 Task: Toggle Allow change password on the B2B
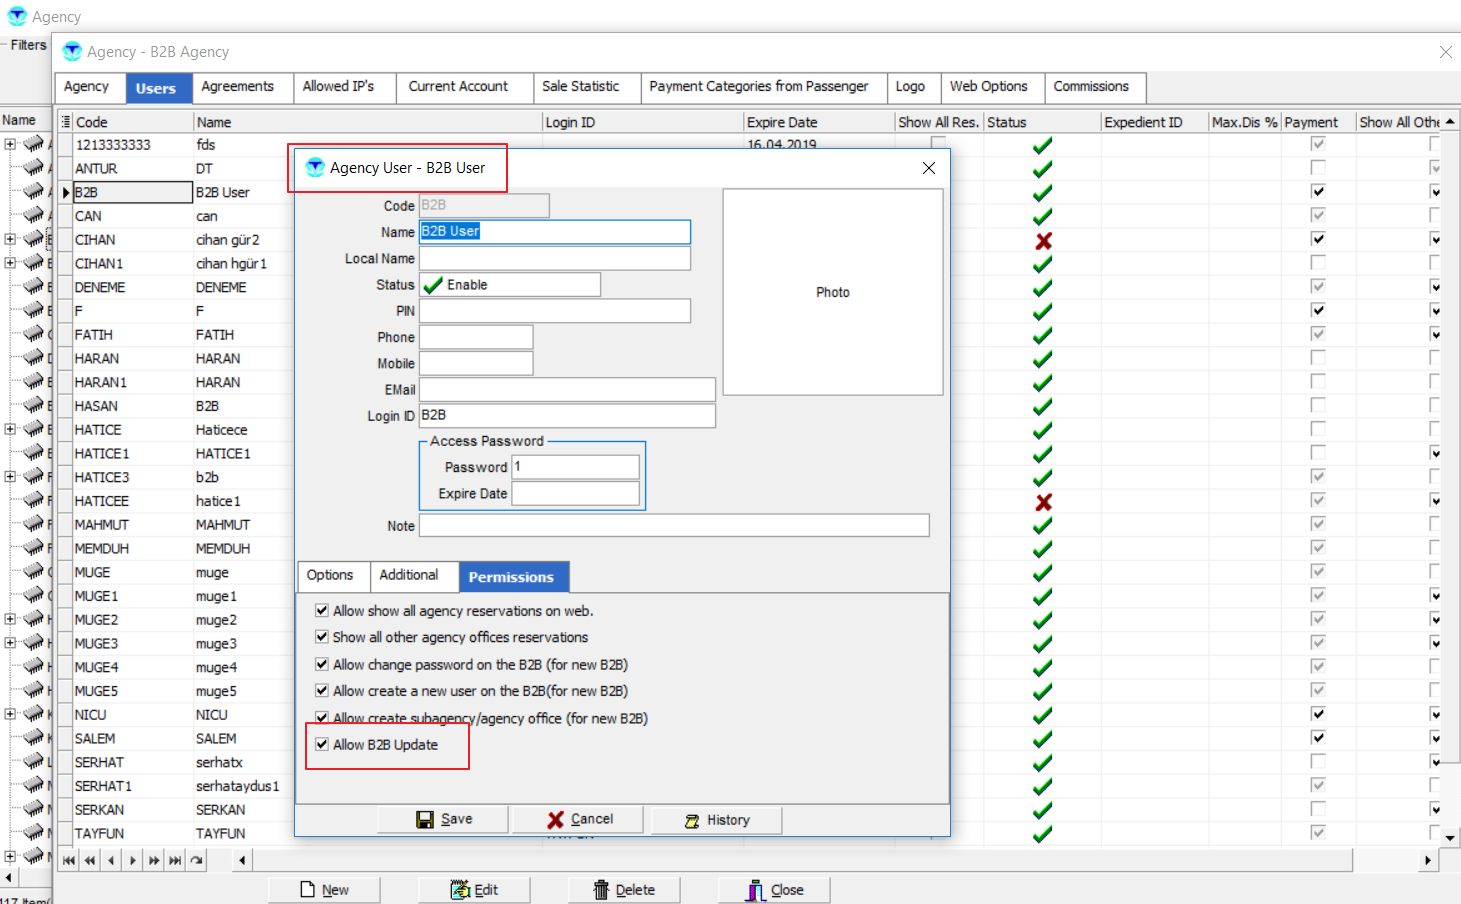[322, 664]
